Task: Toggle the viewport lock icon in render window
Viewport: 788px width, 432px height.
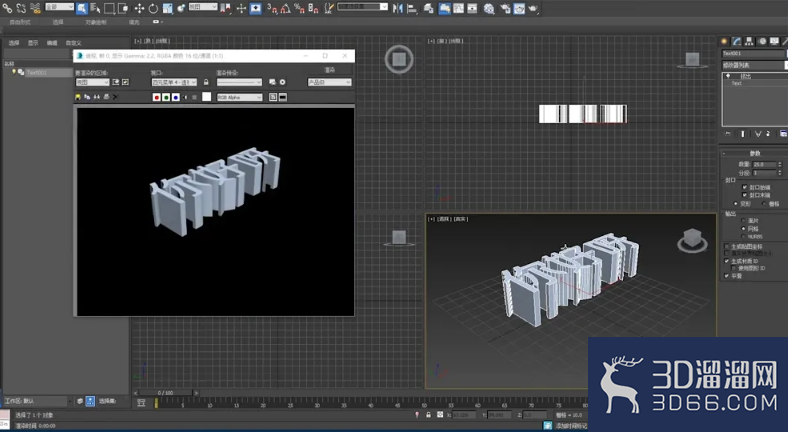Action: (x=206, y=82)
